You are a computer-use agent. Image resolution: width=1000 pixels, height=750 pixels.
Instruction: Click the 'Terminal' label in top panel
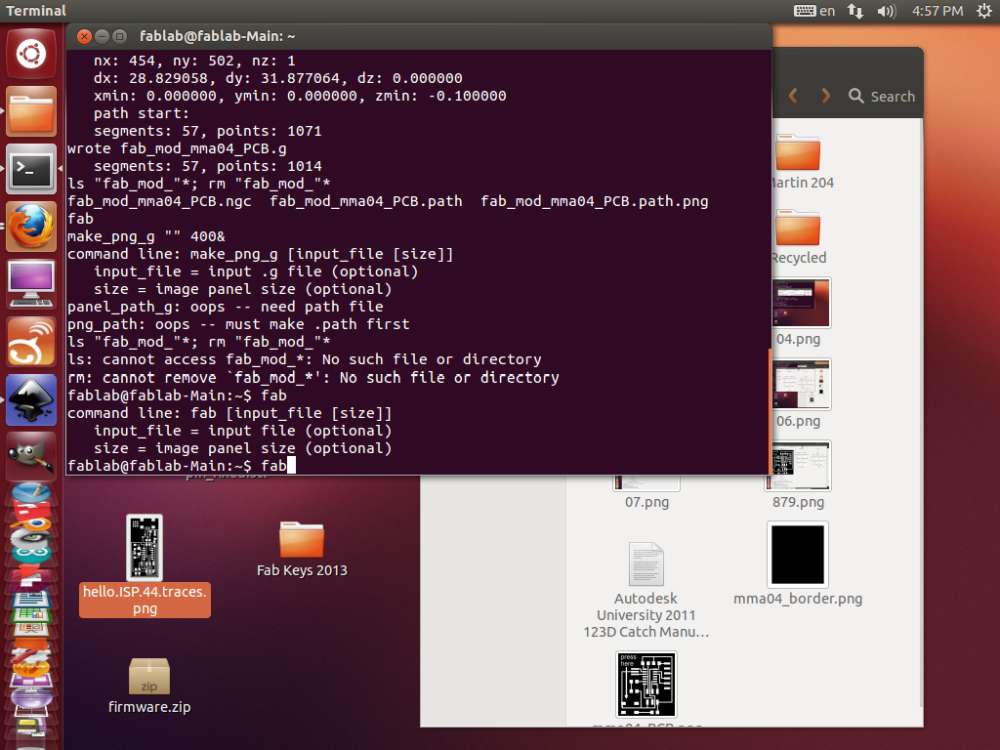click(36, 10)
